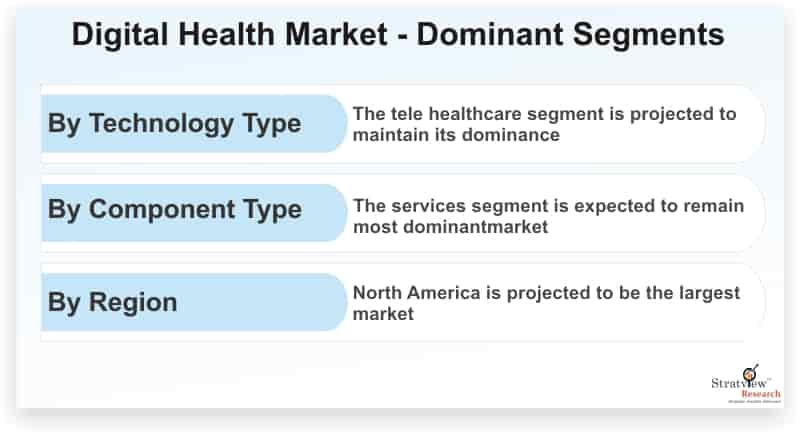Click the tele healthcare segment description
The width and height of the screenshot is (800, 434).
[544, 124]
